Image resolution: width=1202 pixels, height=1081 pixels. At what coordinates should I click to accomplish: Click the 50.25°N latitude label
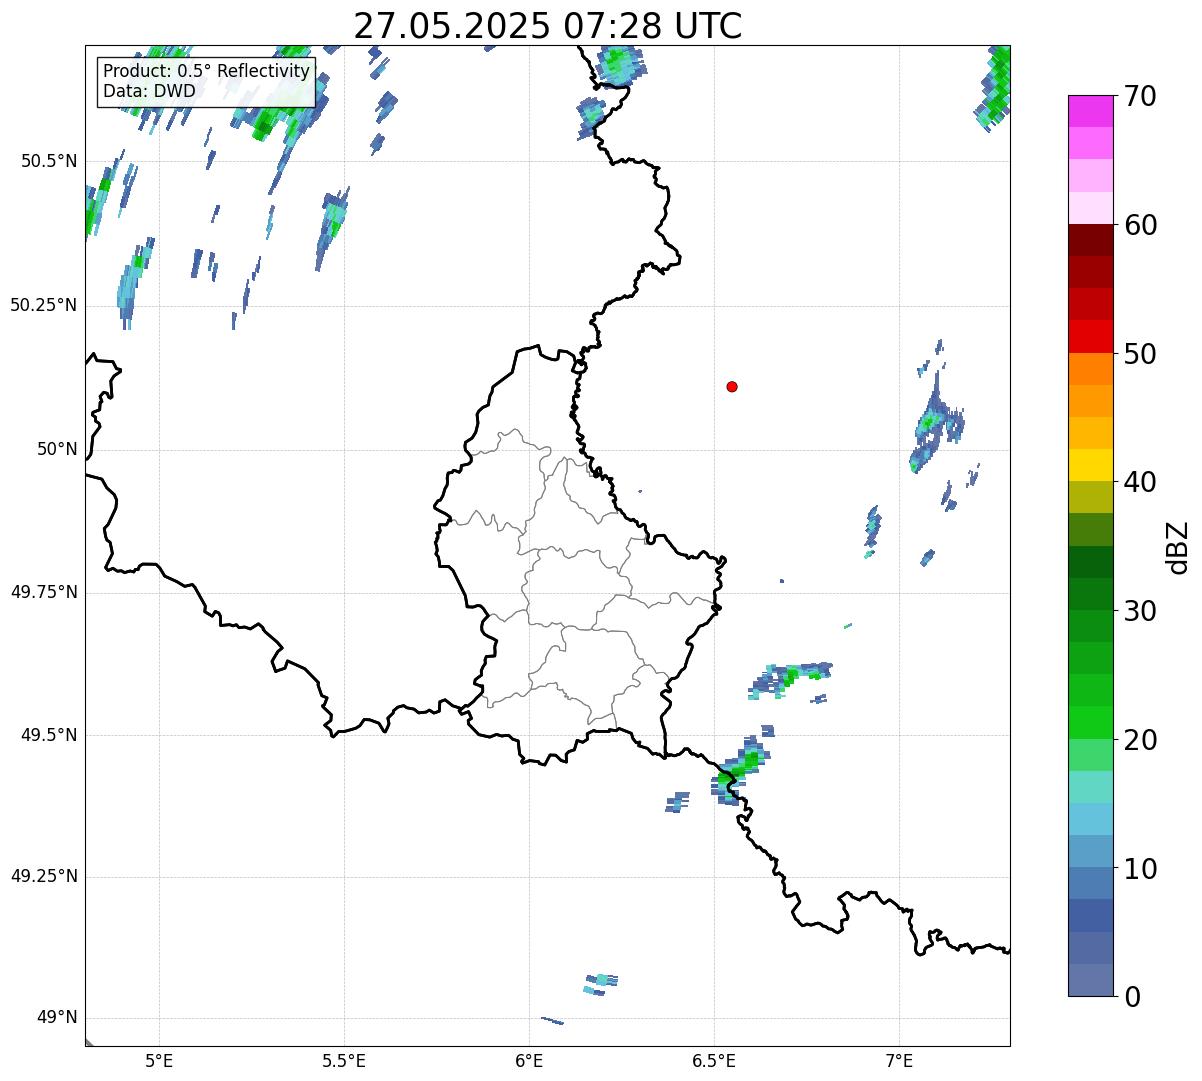pos(44,305)
